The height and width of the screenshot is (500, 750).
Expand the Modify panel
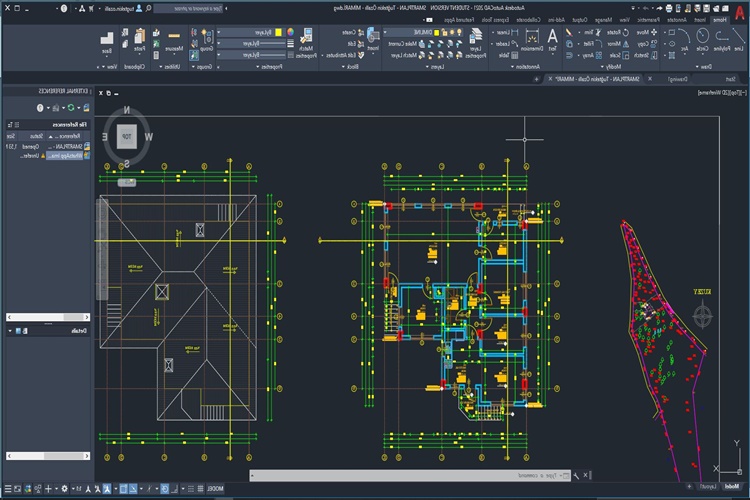coord(611,67)
